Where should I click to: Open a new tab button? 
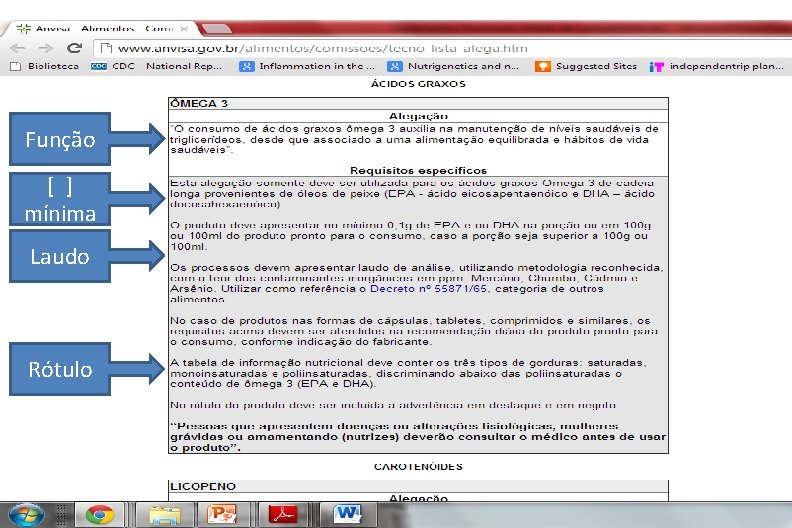[x=217, y=28]
